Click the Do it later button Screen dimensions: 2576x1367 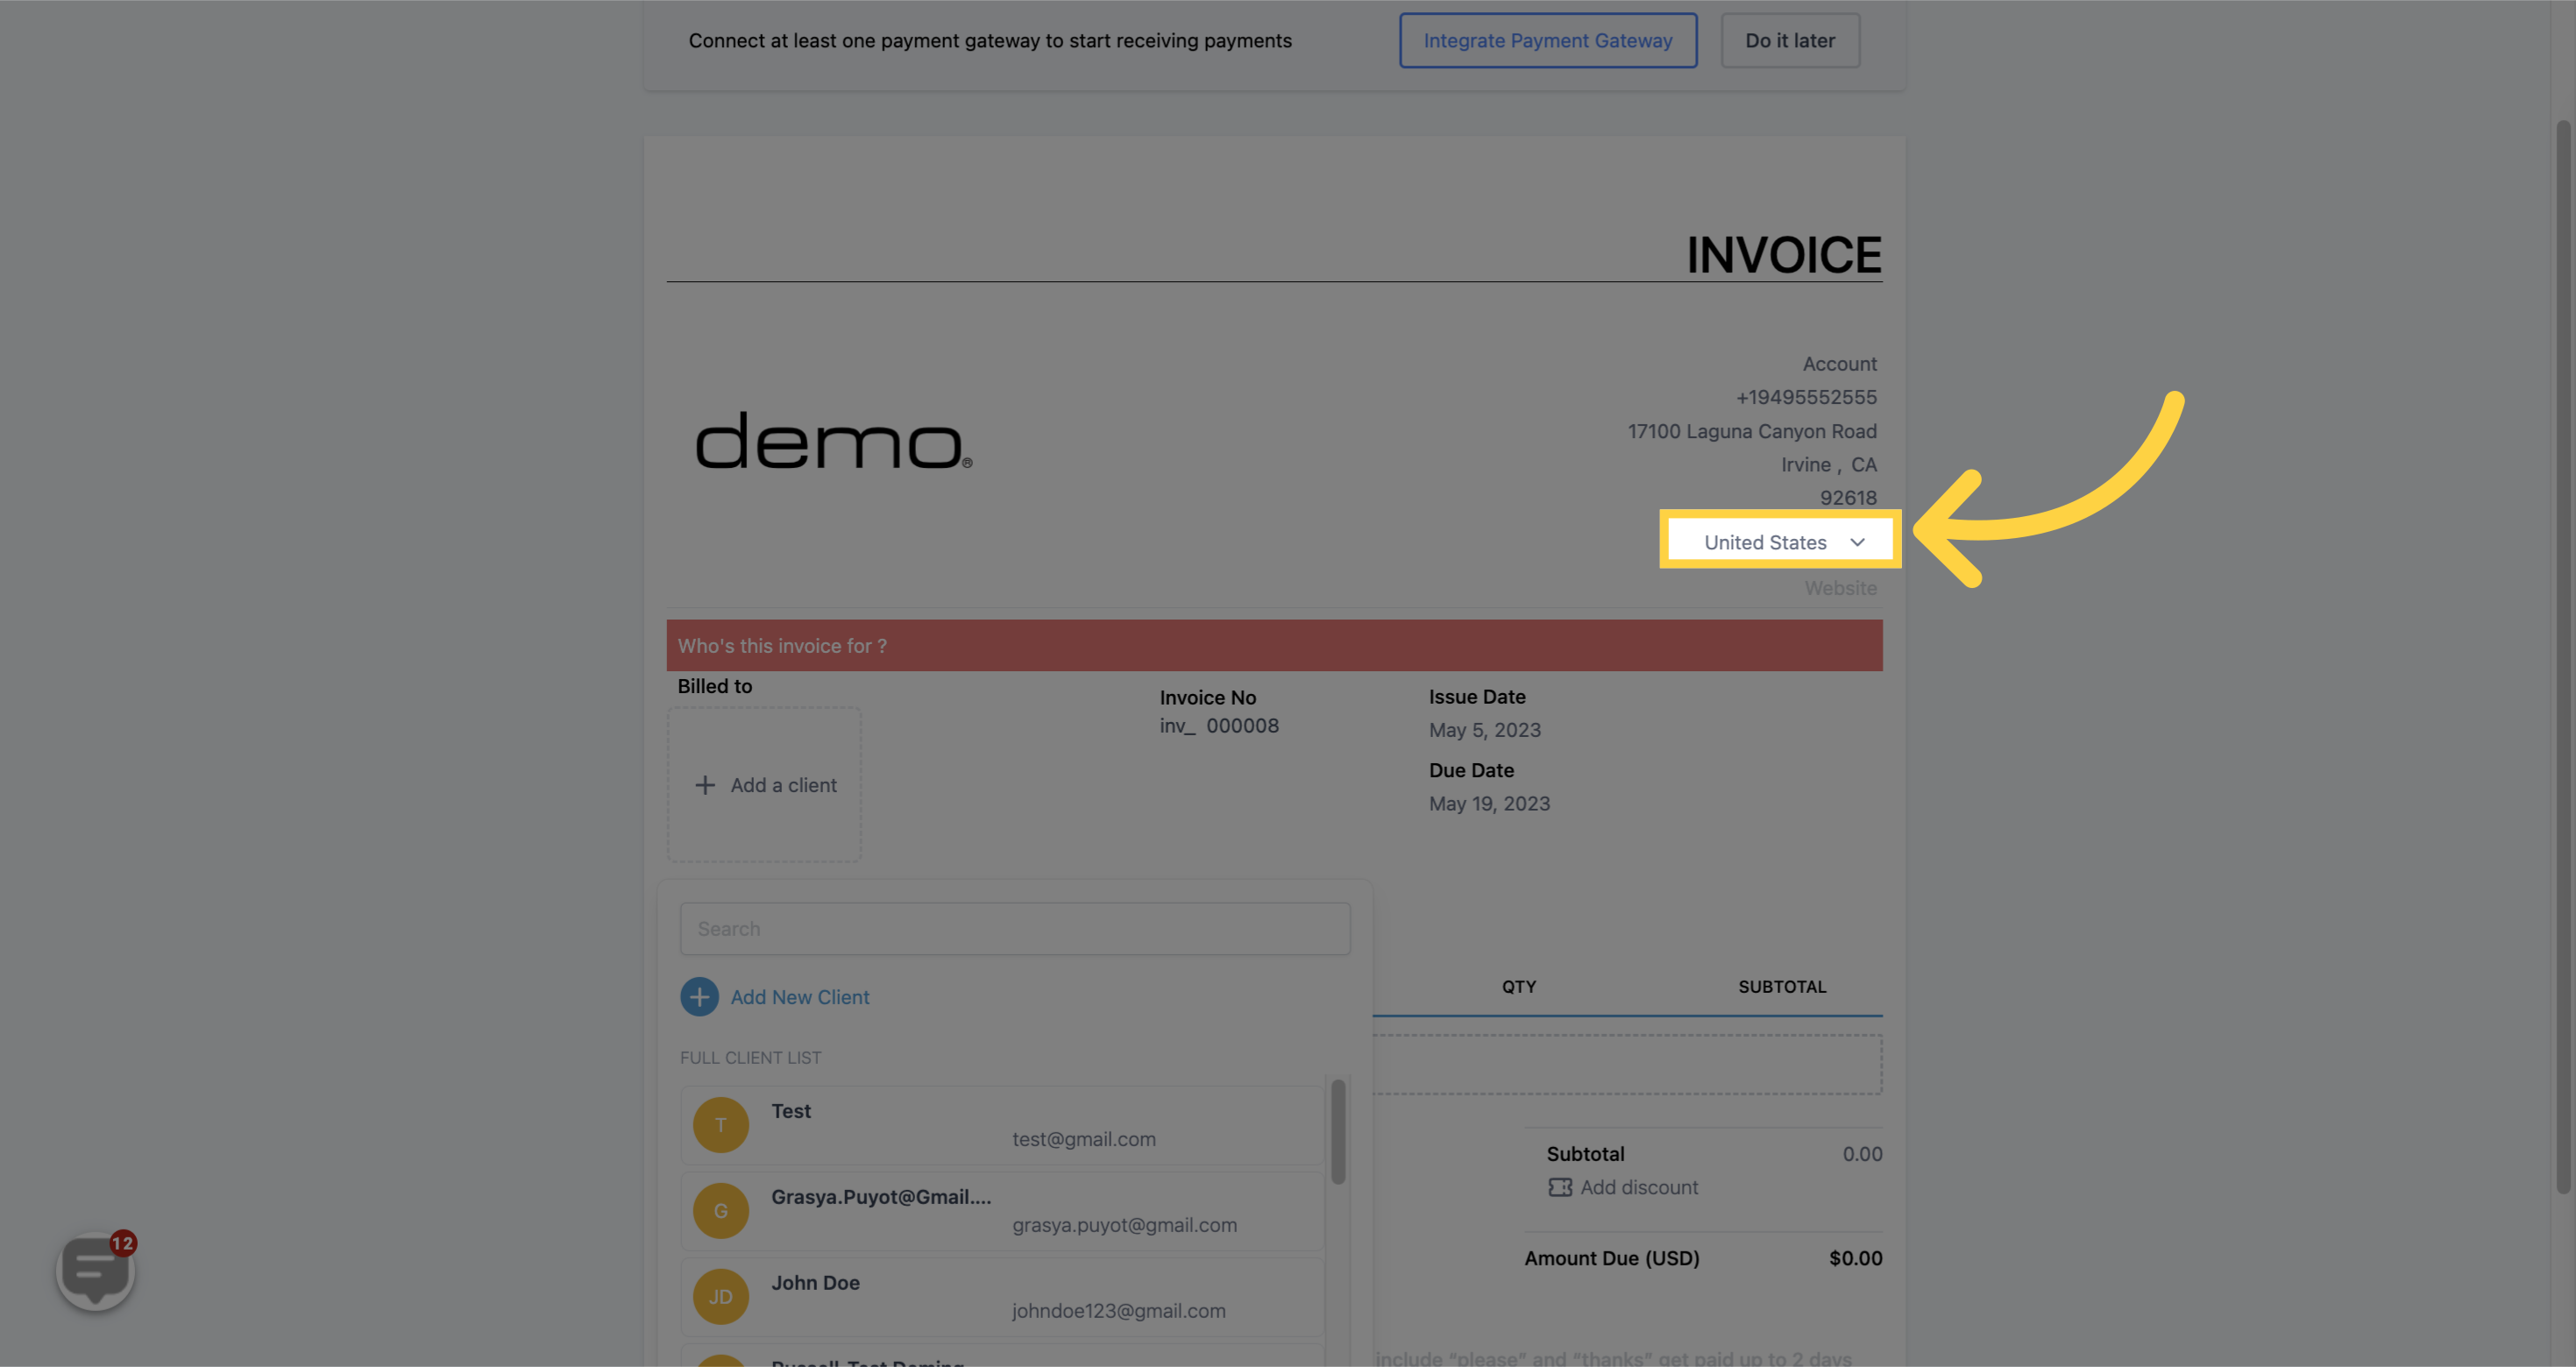(x=1789, y=41)
